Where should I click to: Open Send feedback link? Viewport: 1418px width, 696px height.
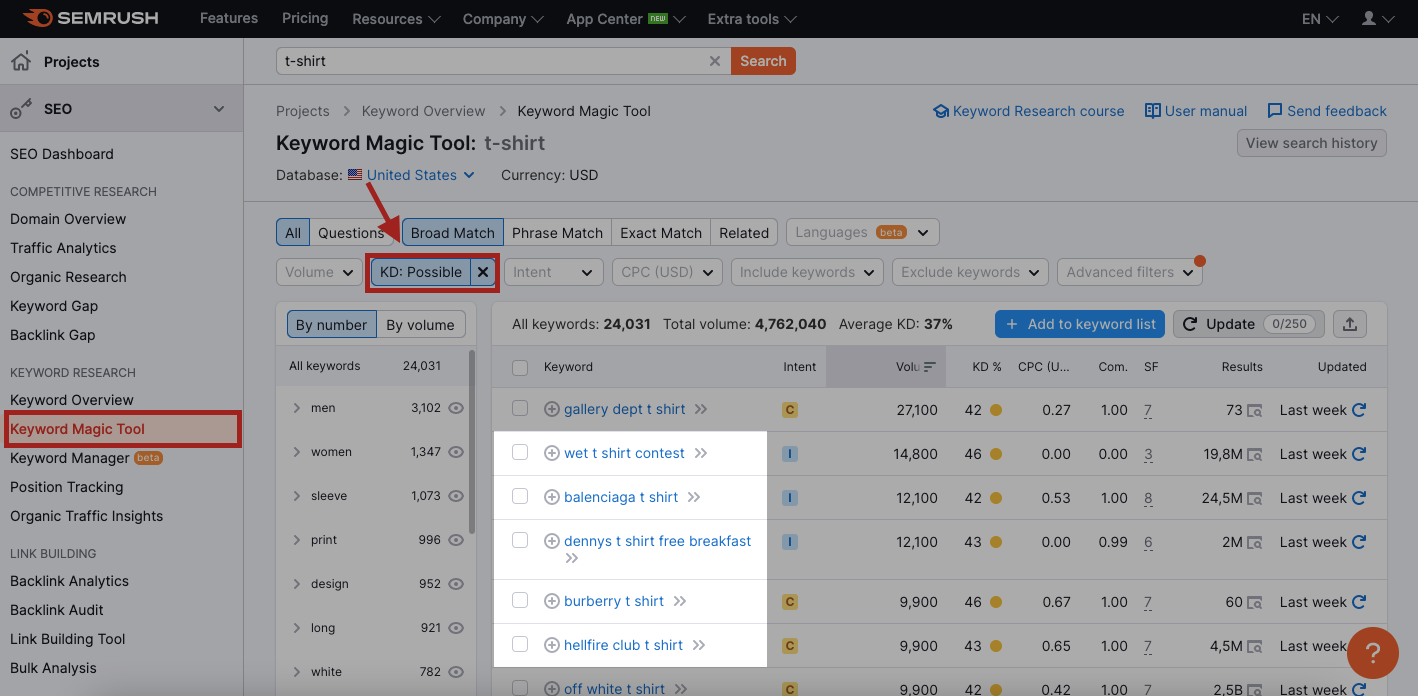tap(1327, 111)
